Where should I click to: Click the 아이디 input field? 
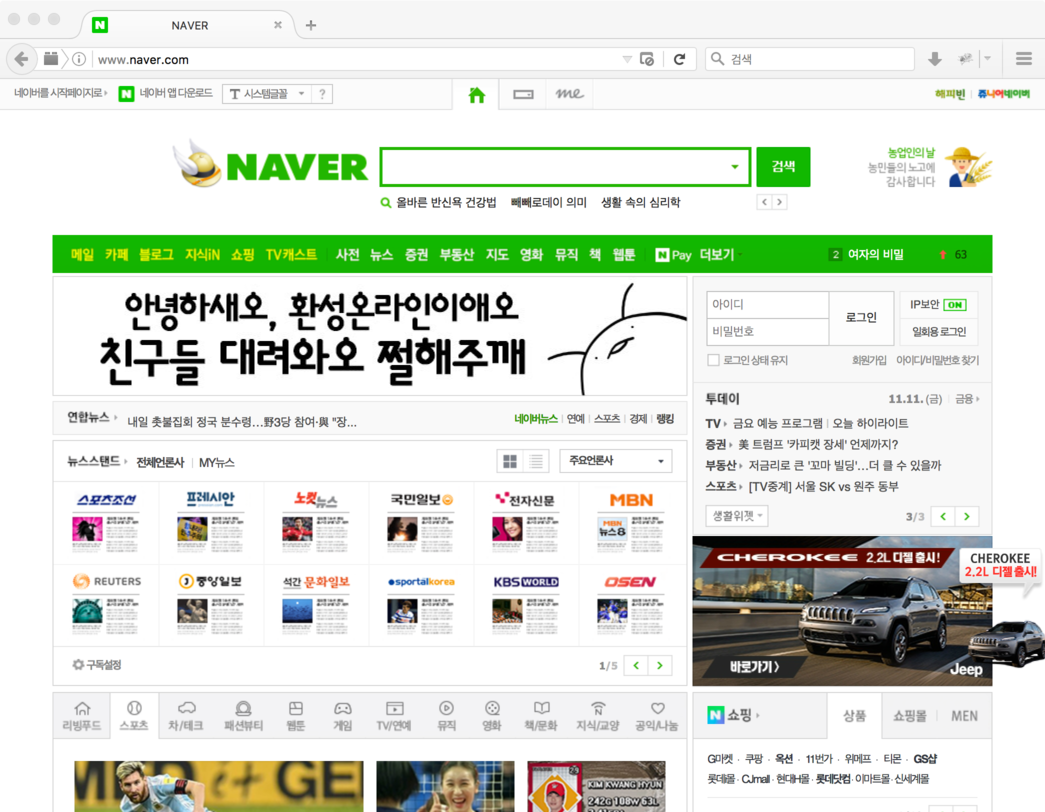(x=767, y=304)
